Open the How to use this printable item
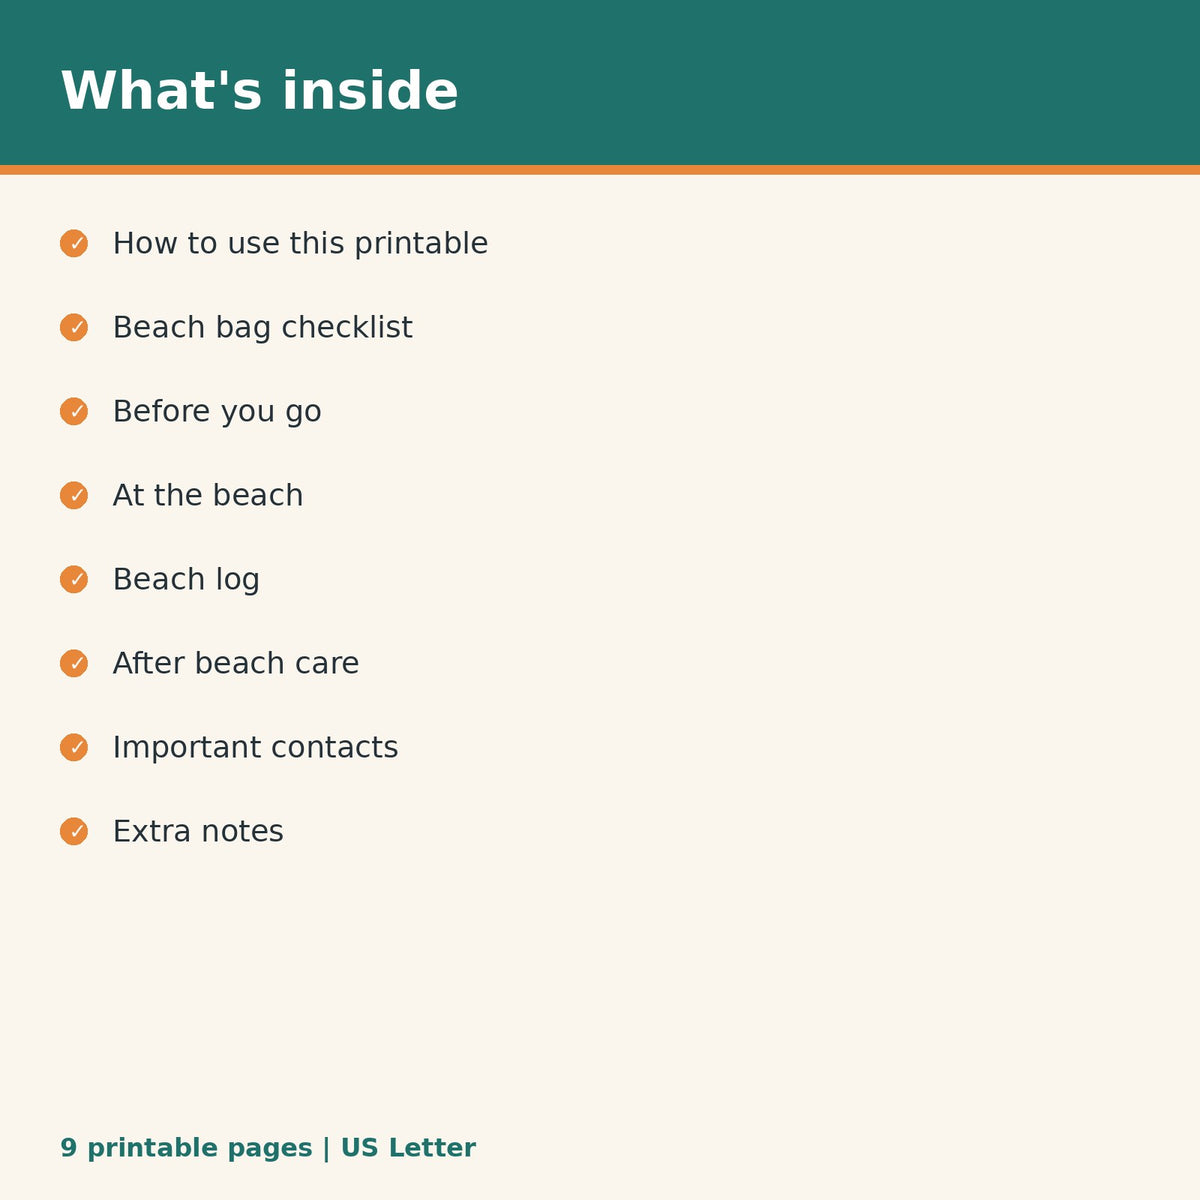The width and height of the screenshot is (1200, 1200). coord(300,244)
